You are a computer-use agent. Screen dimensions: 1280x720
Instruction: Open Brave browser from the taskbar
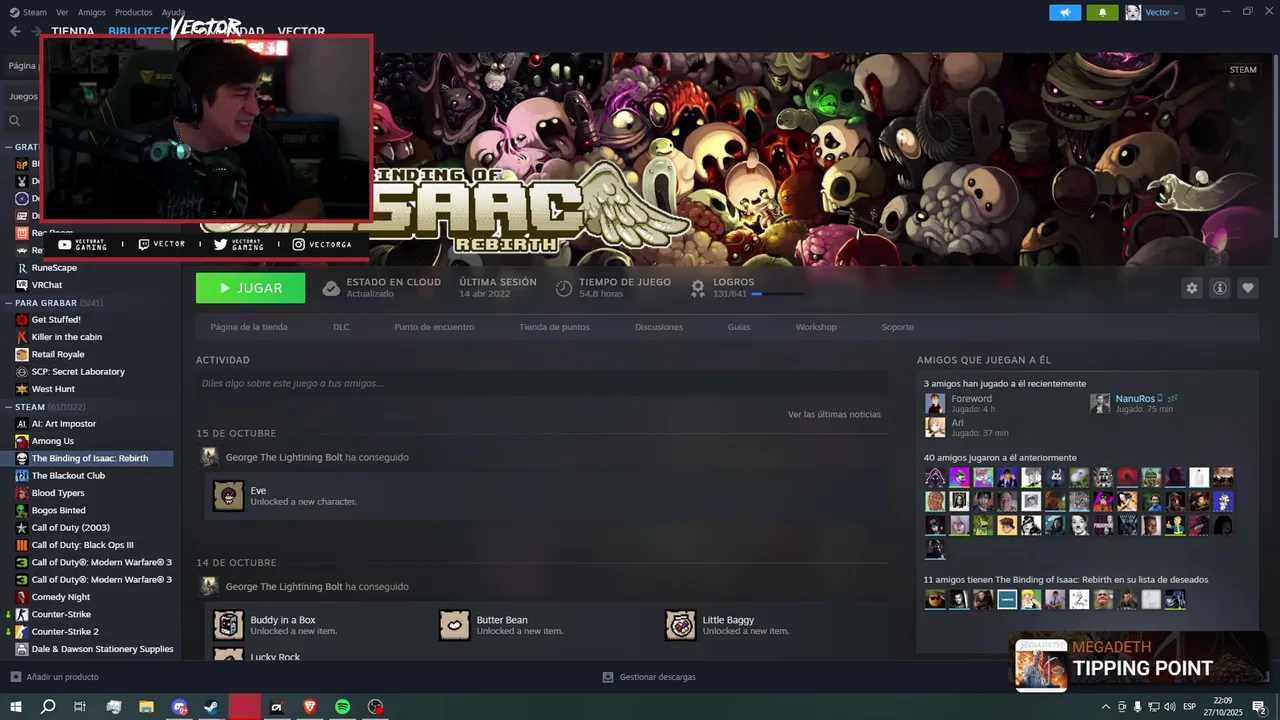(x=309, y=707)
